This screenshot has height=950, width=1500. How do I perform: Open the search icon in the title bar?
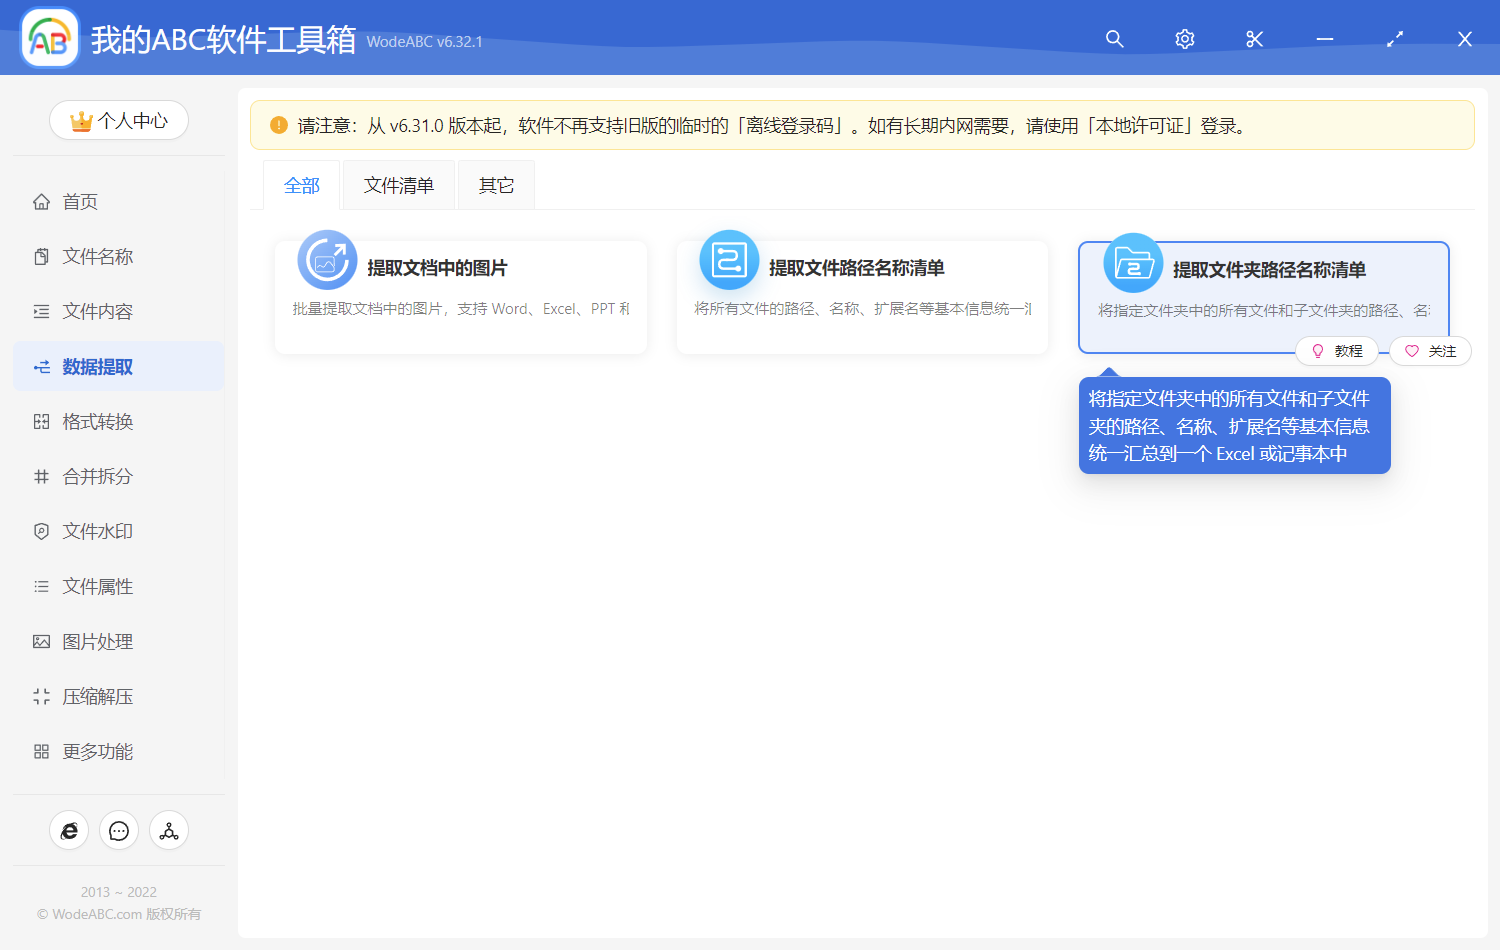[1114, 39]
